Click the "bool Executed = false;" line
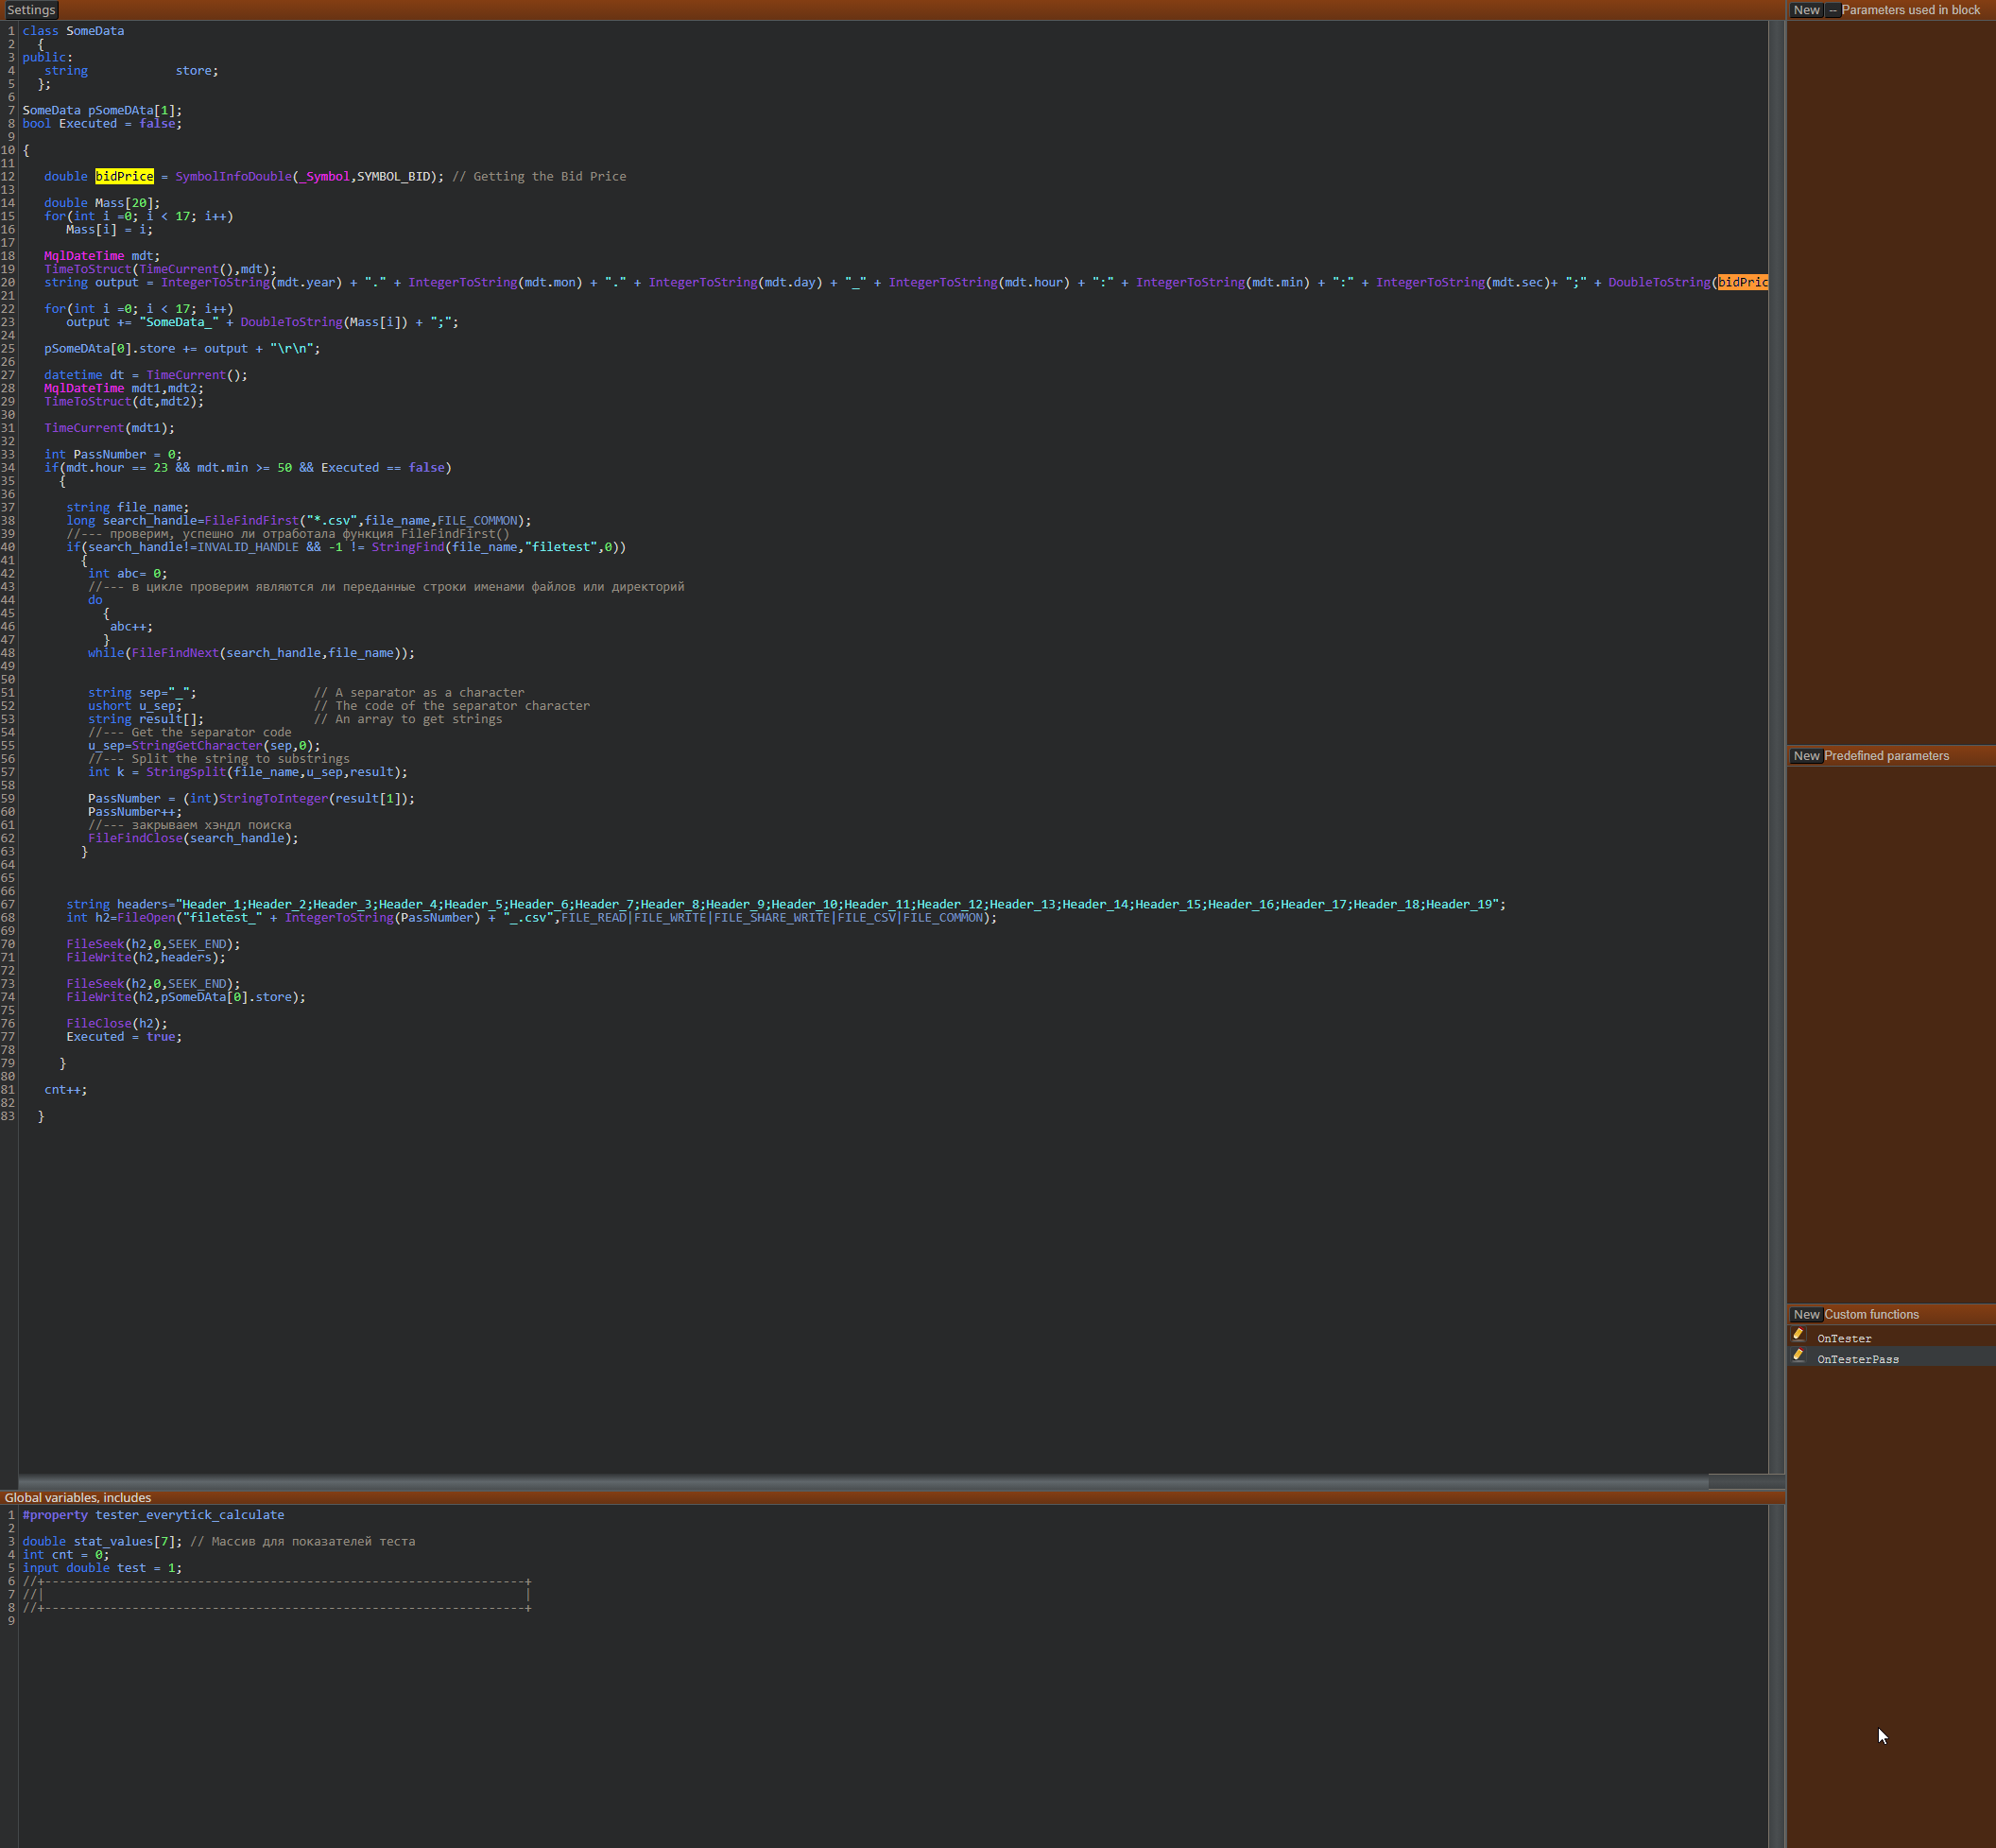This screenshot has height=1848, width=1996. 102,124
